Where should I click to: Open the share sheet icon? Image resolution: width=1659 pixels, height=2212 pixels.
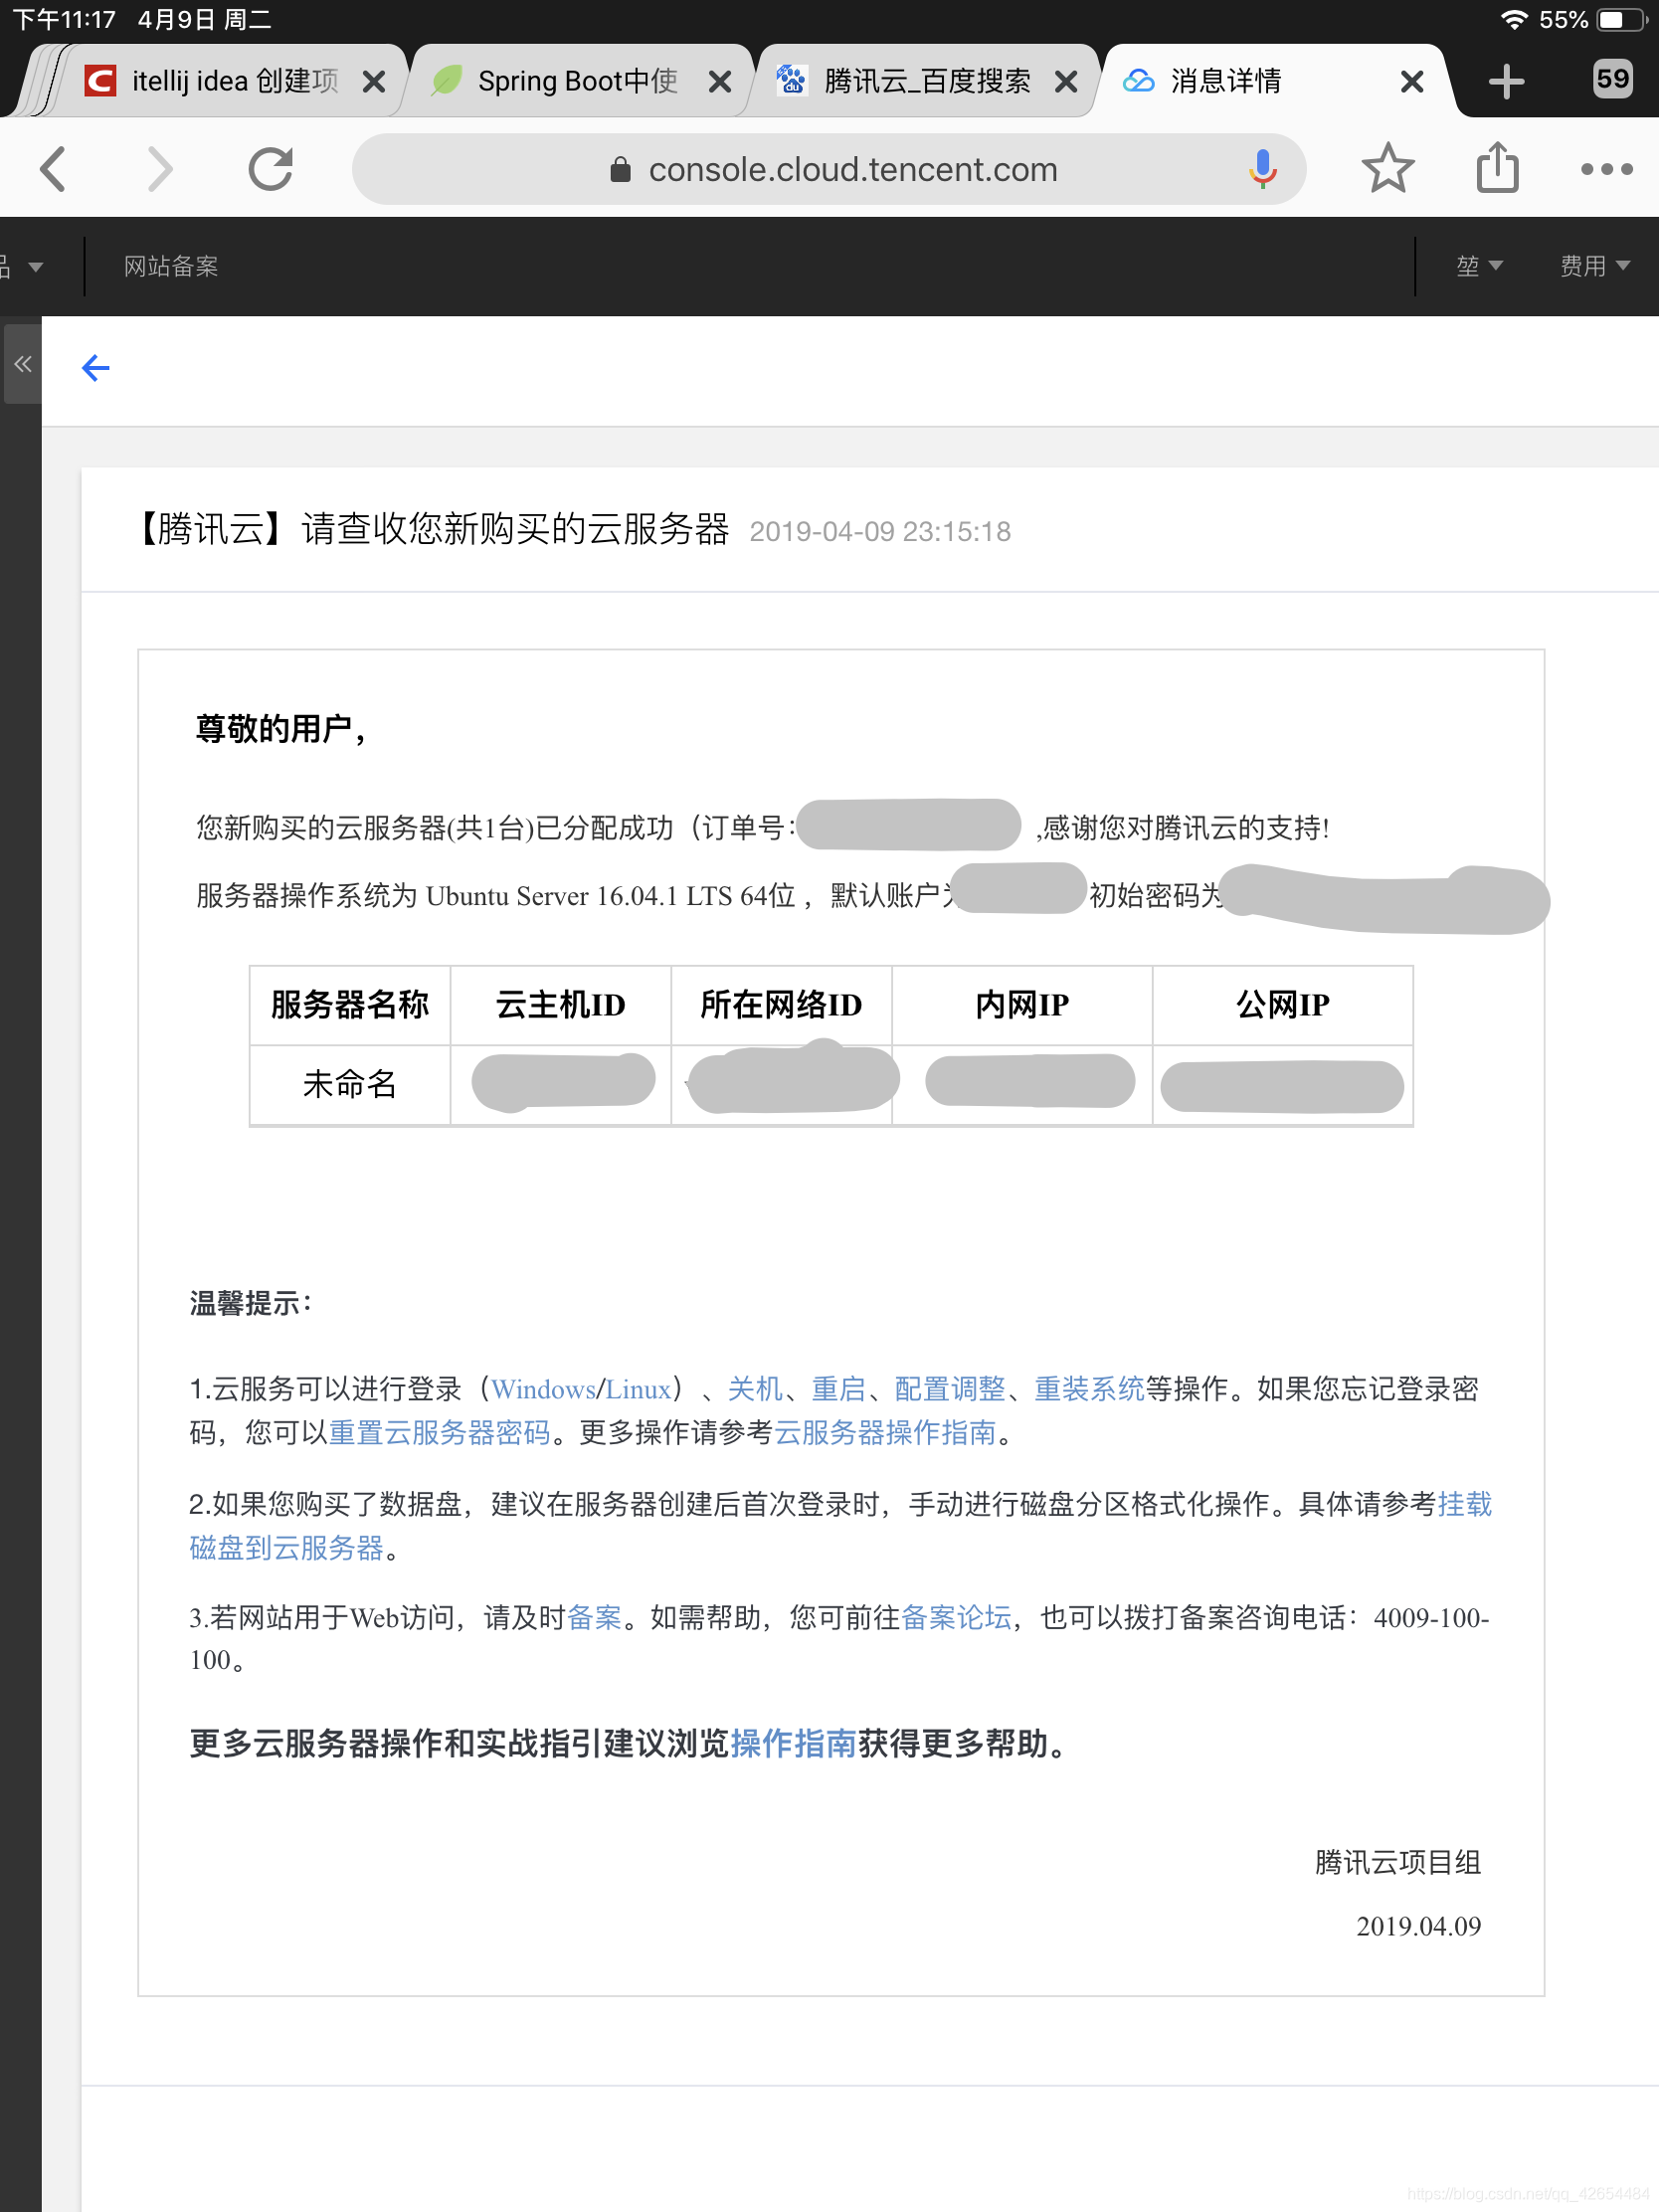pos(1497,166)
